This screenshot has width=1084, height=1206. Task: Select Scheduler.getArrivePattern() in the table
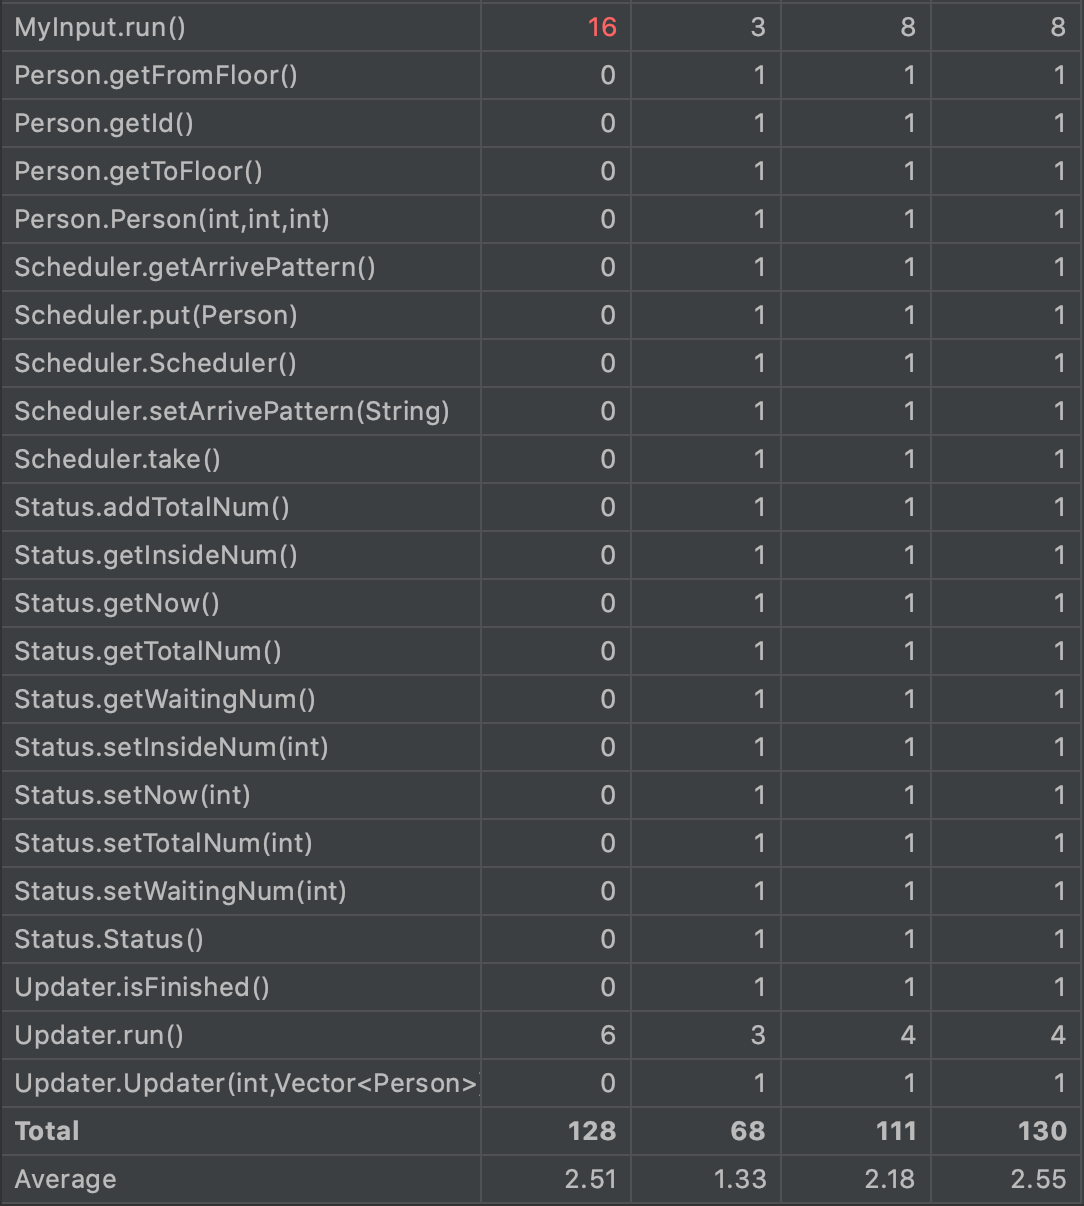pos(195,267)
